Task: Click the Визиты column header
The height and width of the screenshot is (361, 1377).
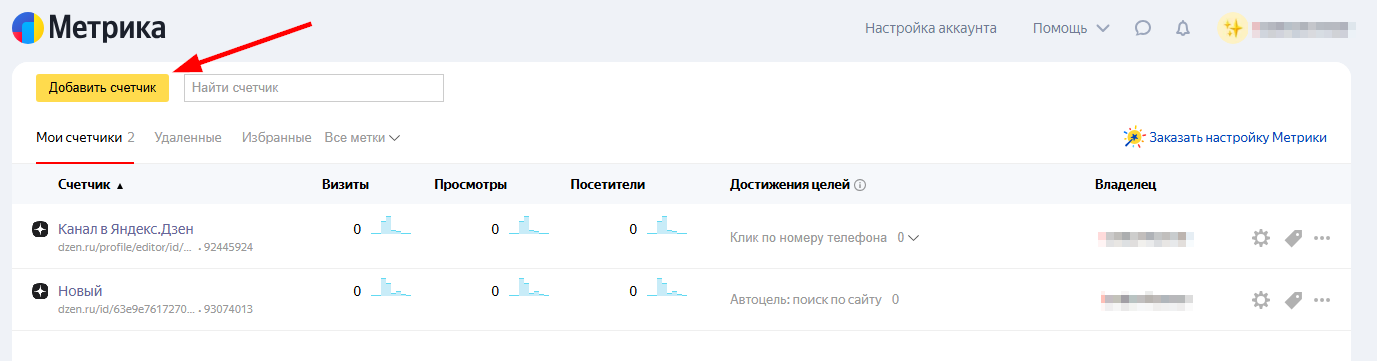Action: click(346, 184)
